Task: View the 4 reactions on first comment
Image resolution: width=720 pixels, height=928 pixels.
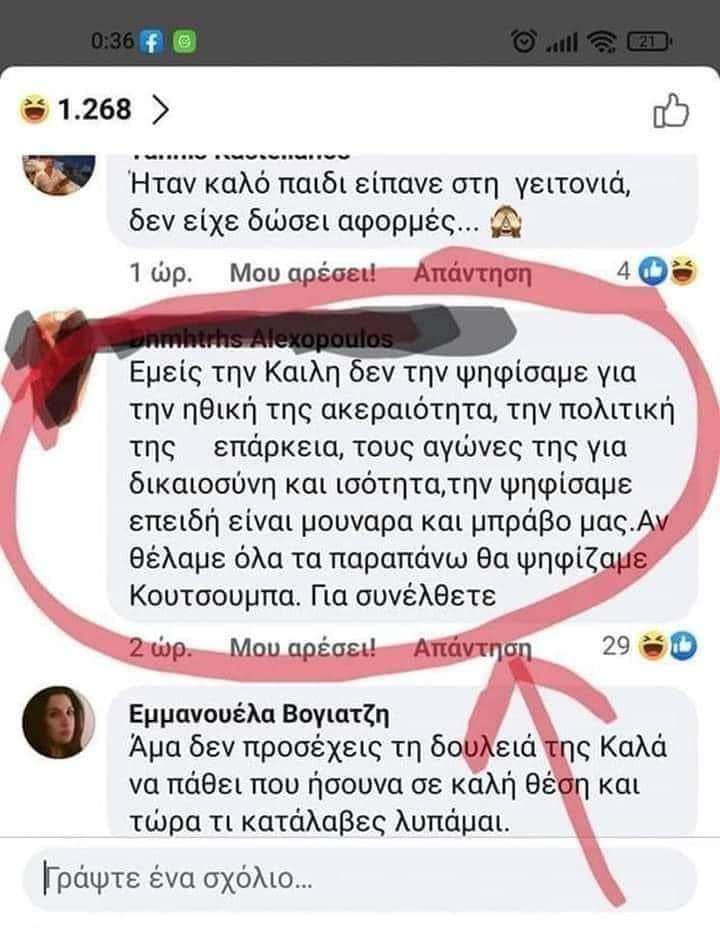Action: tap(657, 272)
